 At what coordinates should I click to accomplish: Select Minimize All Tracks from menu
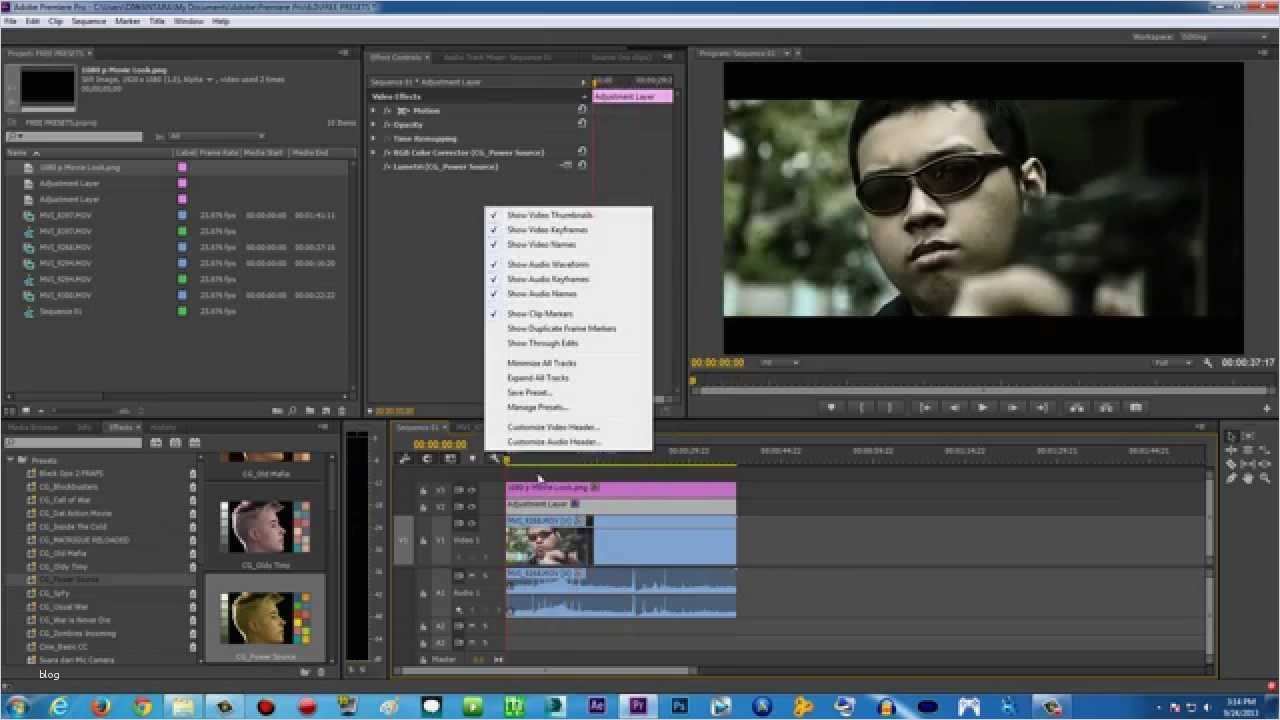click(541, 363)
